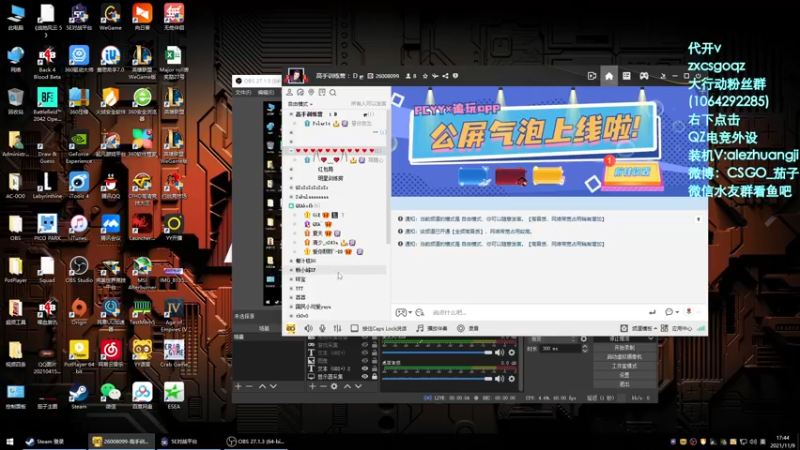Click 开始录制 in OBS controls
800x450 pixels.
[624, 347]
